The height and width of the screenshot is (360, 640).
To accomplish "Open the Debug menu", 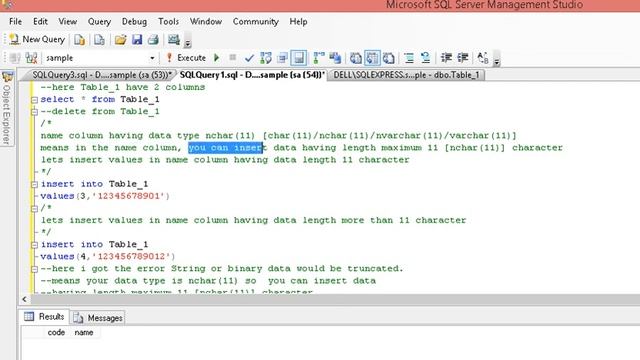I will [x=134, y=22].
